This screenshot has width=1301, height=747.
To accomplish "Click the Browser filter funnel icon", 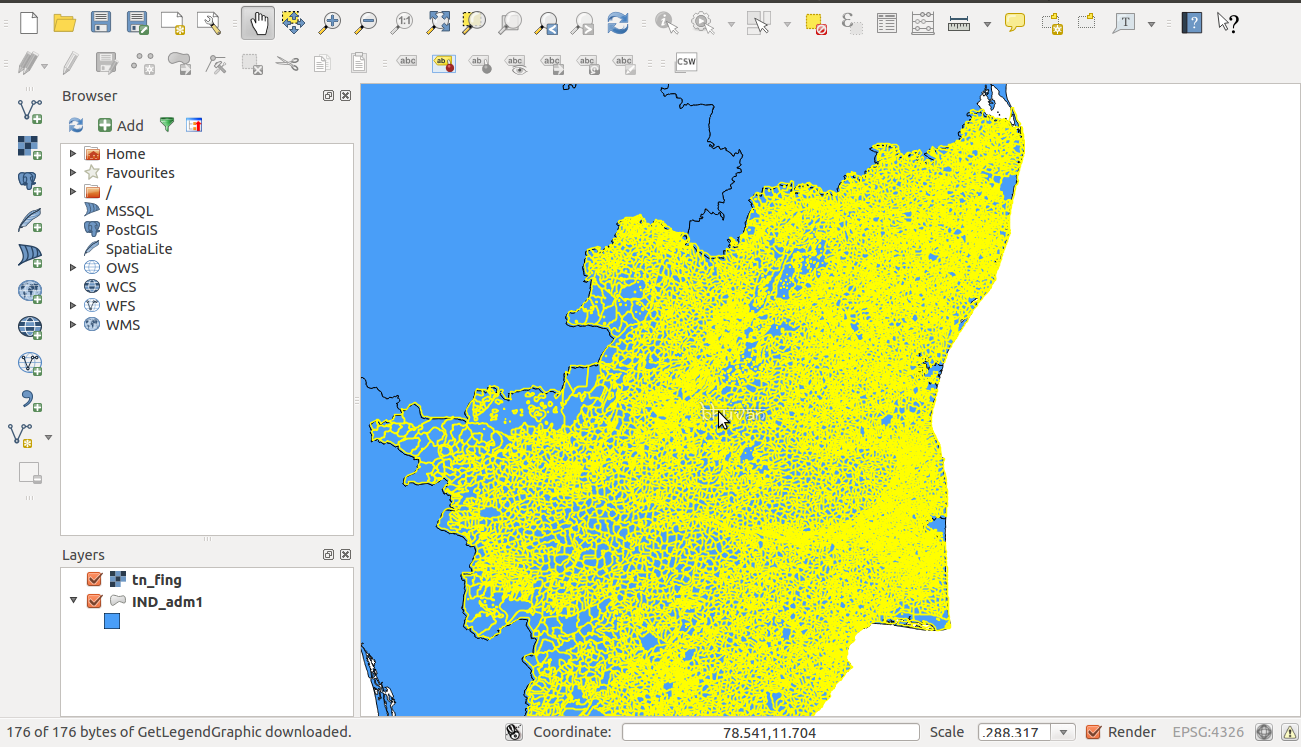I will [167, 125].
